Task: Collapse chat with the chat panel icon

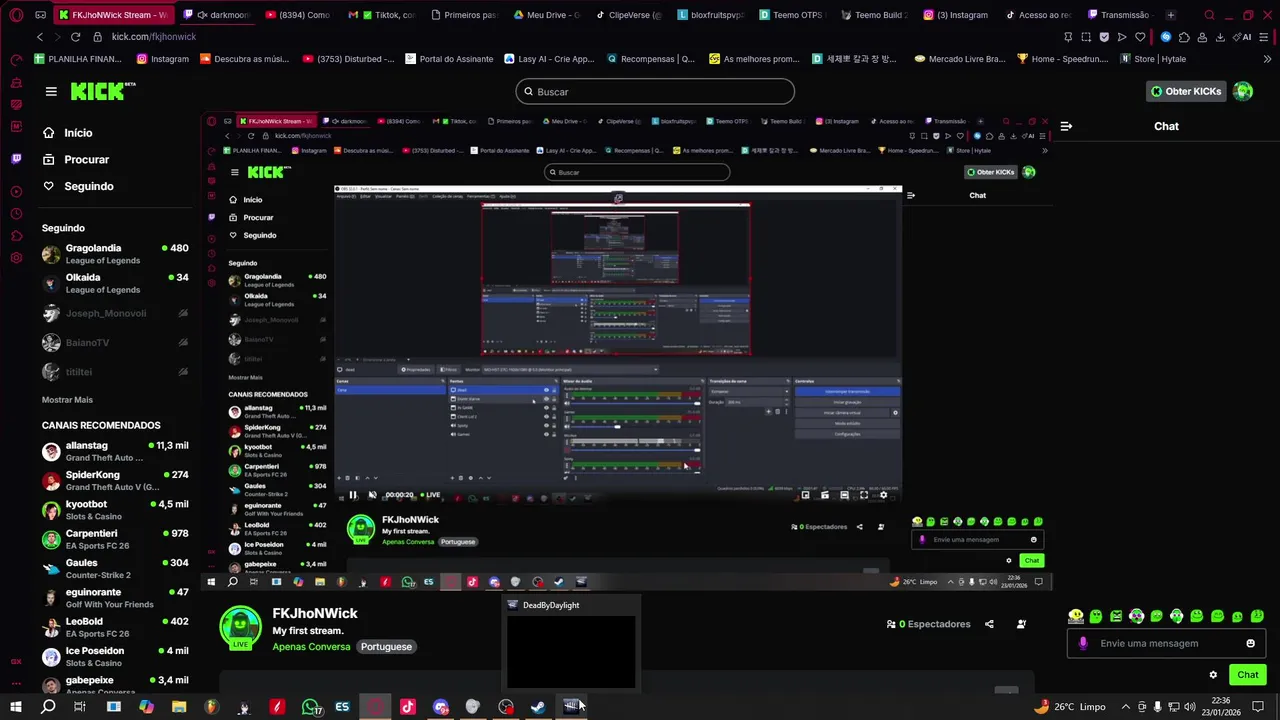Action: pos(1066,126)
